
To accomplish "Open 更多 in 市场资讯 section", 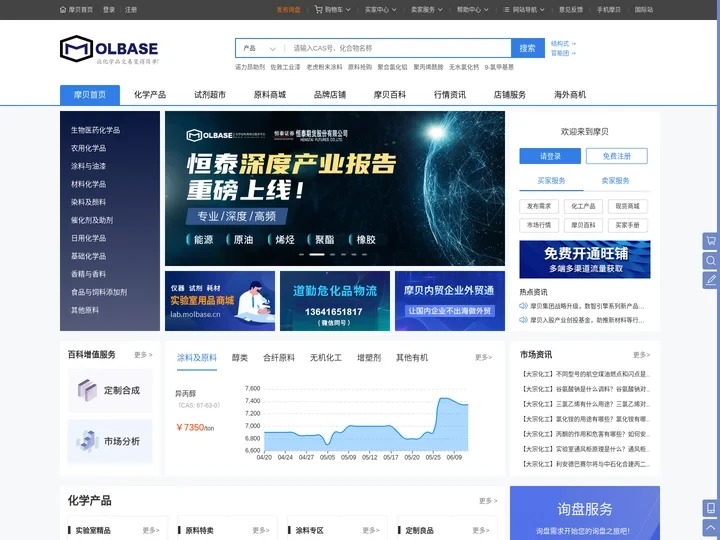I will pos(641,355).
